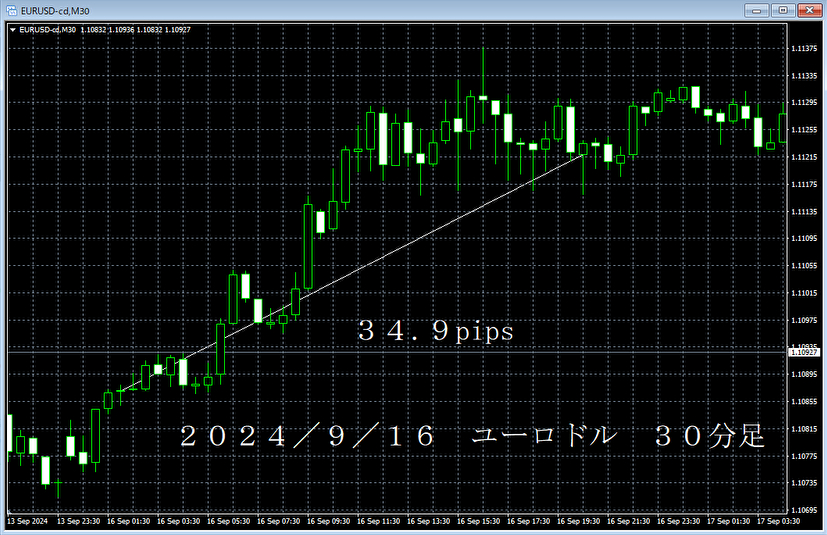Click the 1.11095 price scale label
Image resolution: width=827 pixels, height=535 pixels.
(804, 238)
